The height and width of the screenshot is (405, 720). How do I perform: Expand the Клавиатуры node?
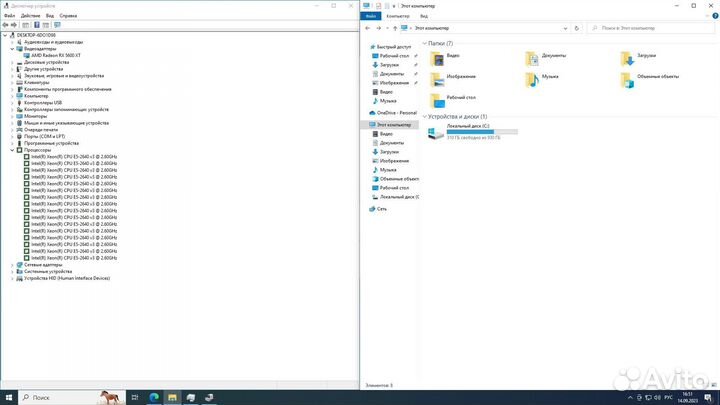click(12, 82)
